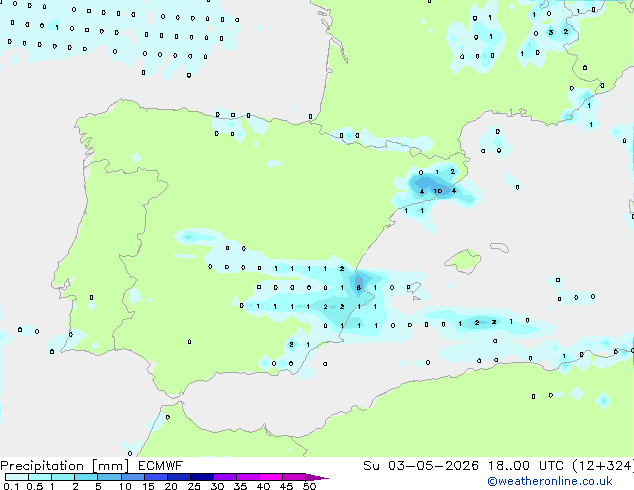The height and width of the screenshot is (490, 634).
Task: Click the '10' precipitation value on the map
Action: click(437, 191)
